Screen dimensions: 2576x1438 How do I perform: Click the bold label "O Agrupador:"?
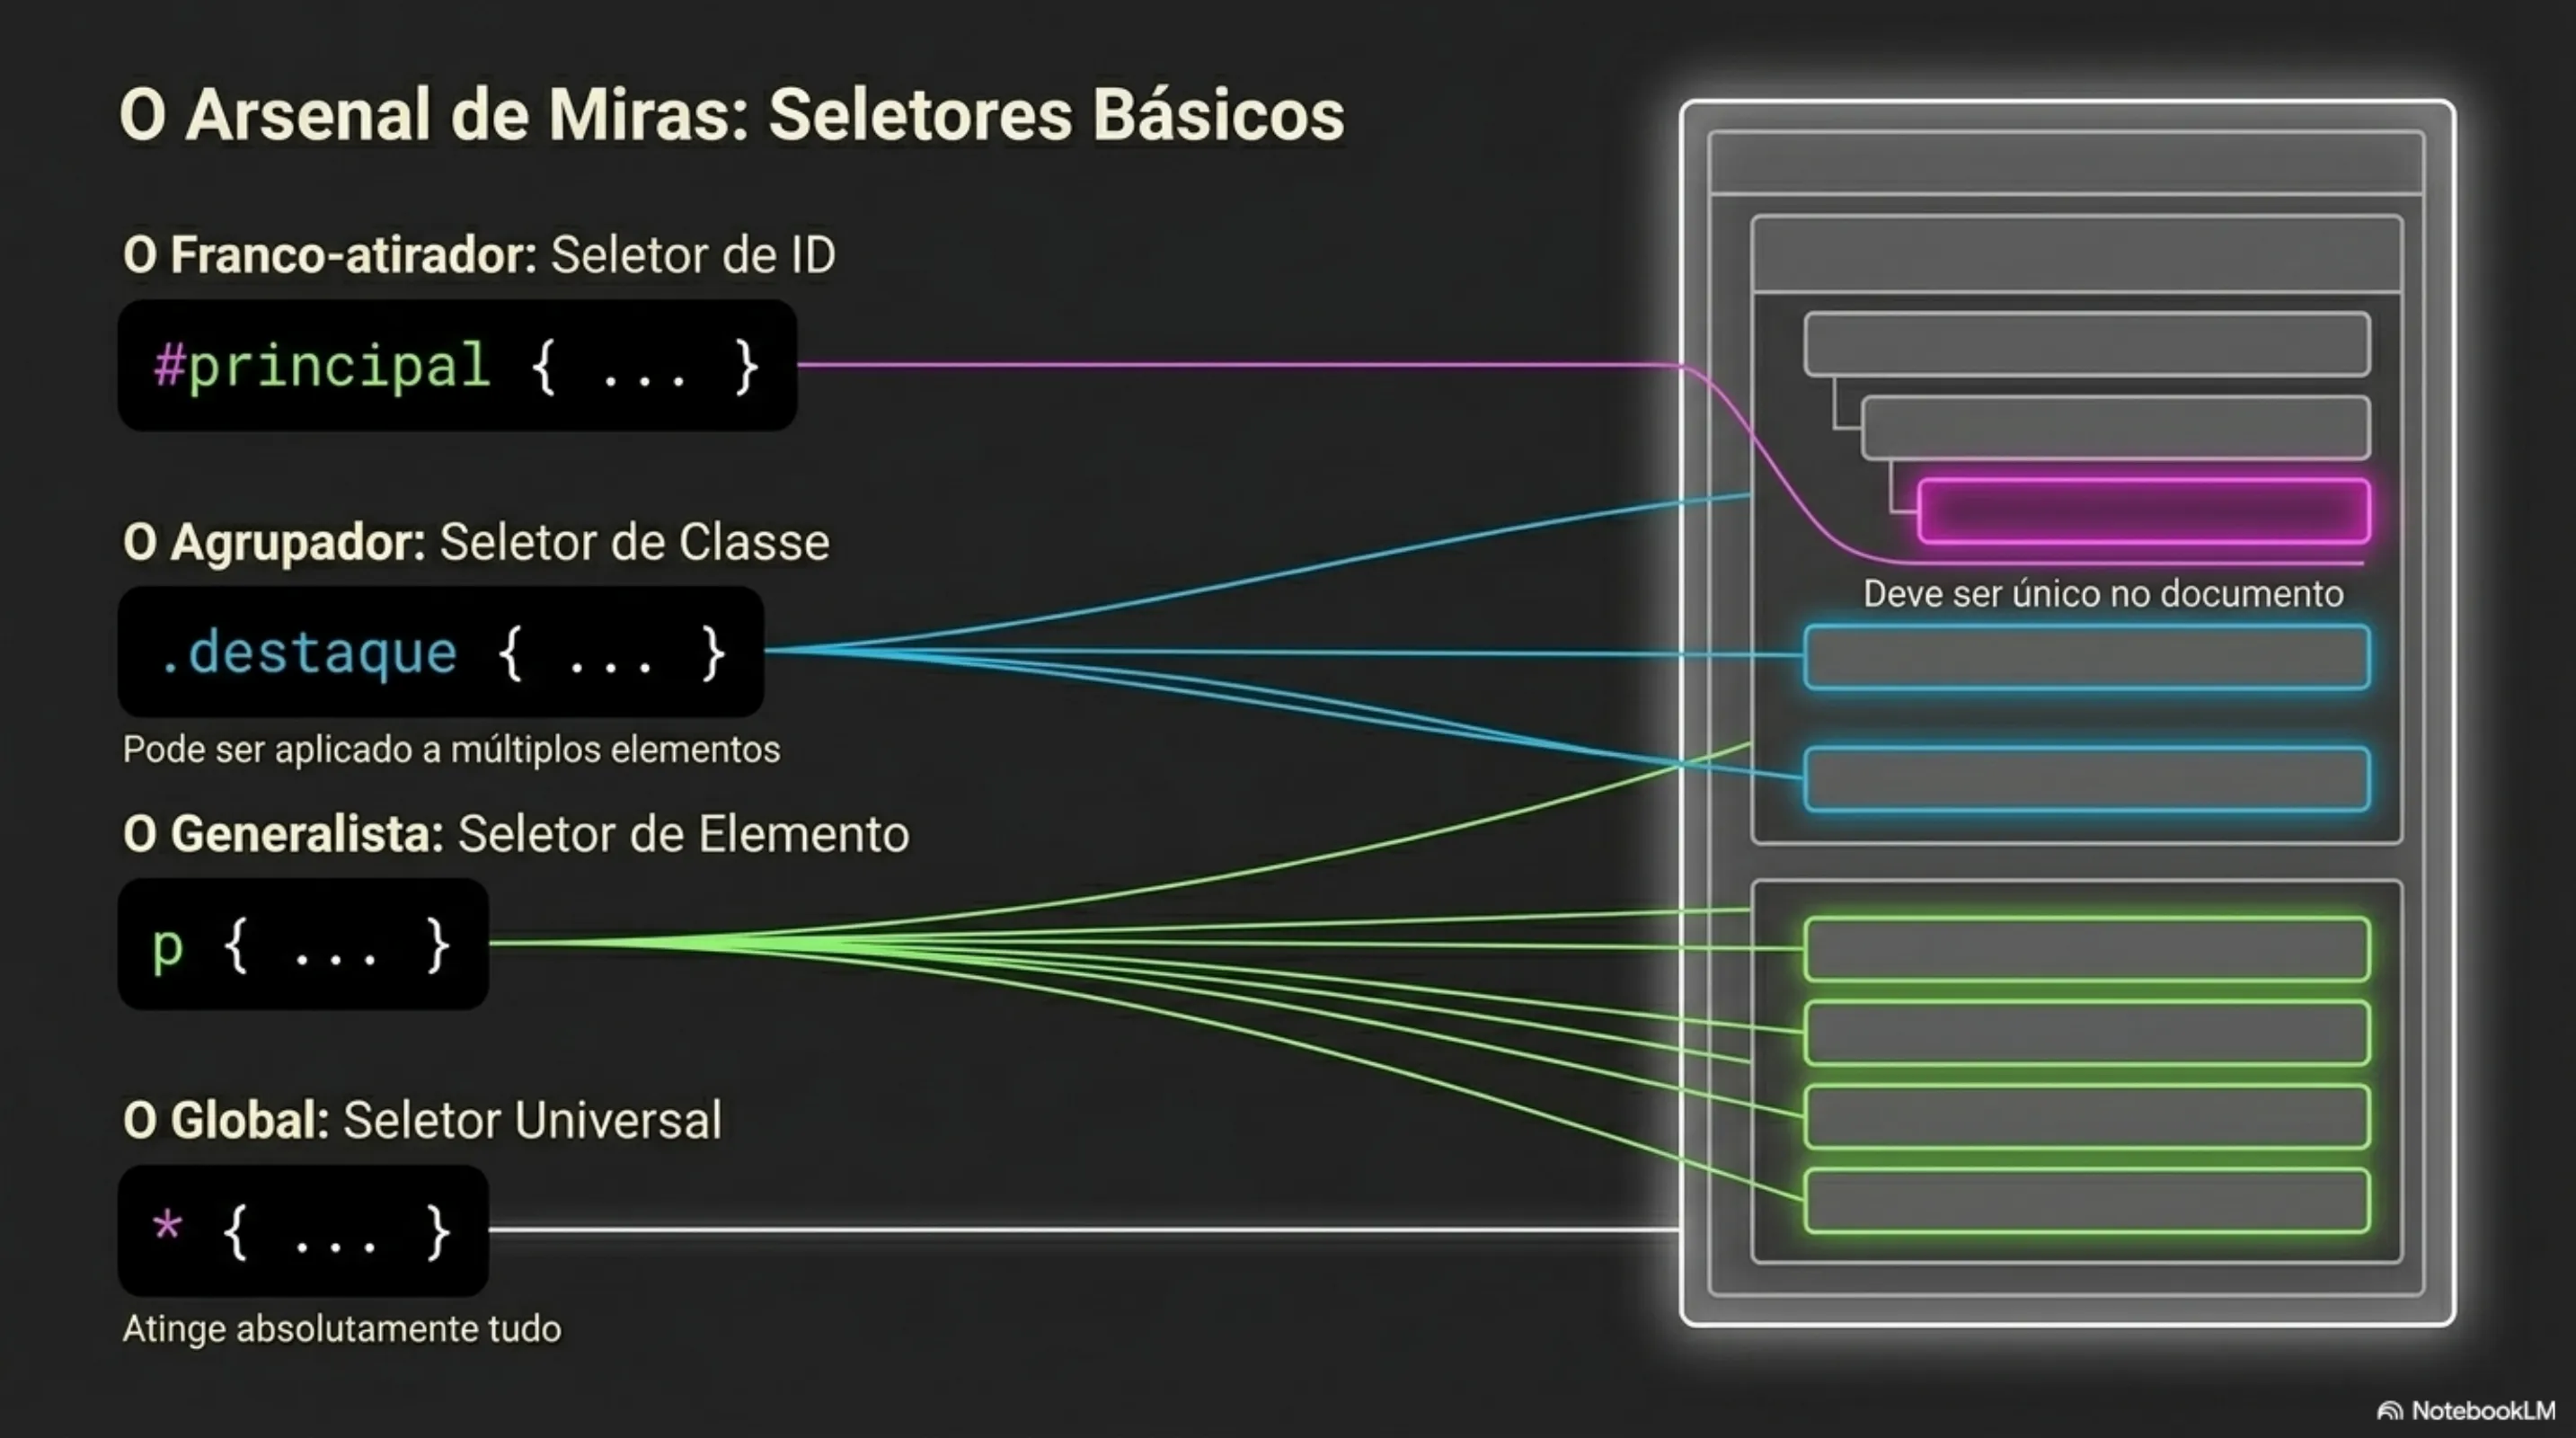click(275, 543)
